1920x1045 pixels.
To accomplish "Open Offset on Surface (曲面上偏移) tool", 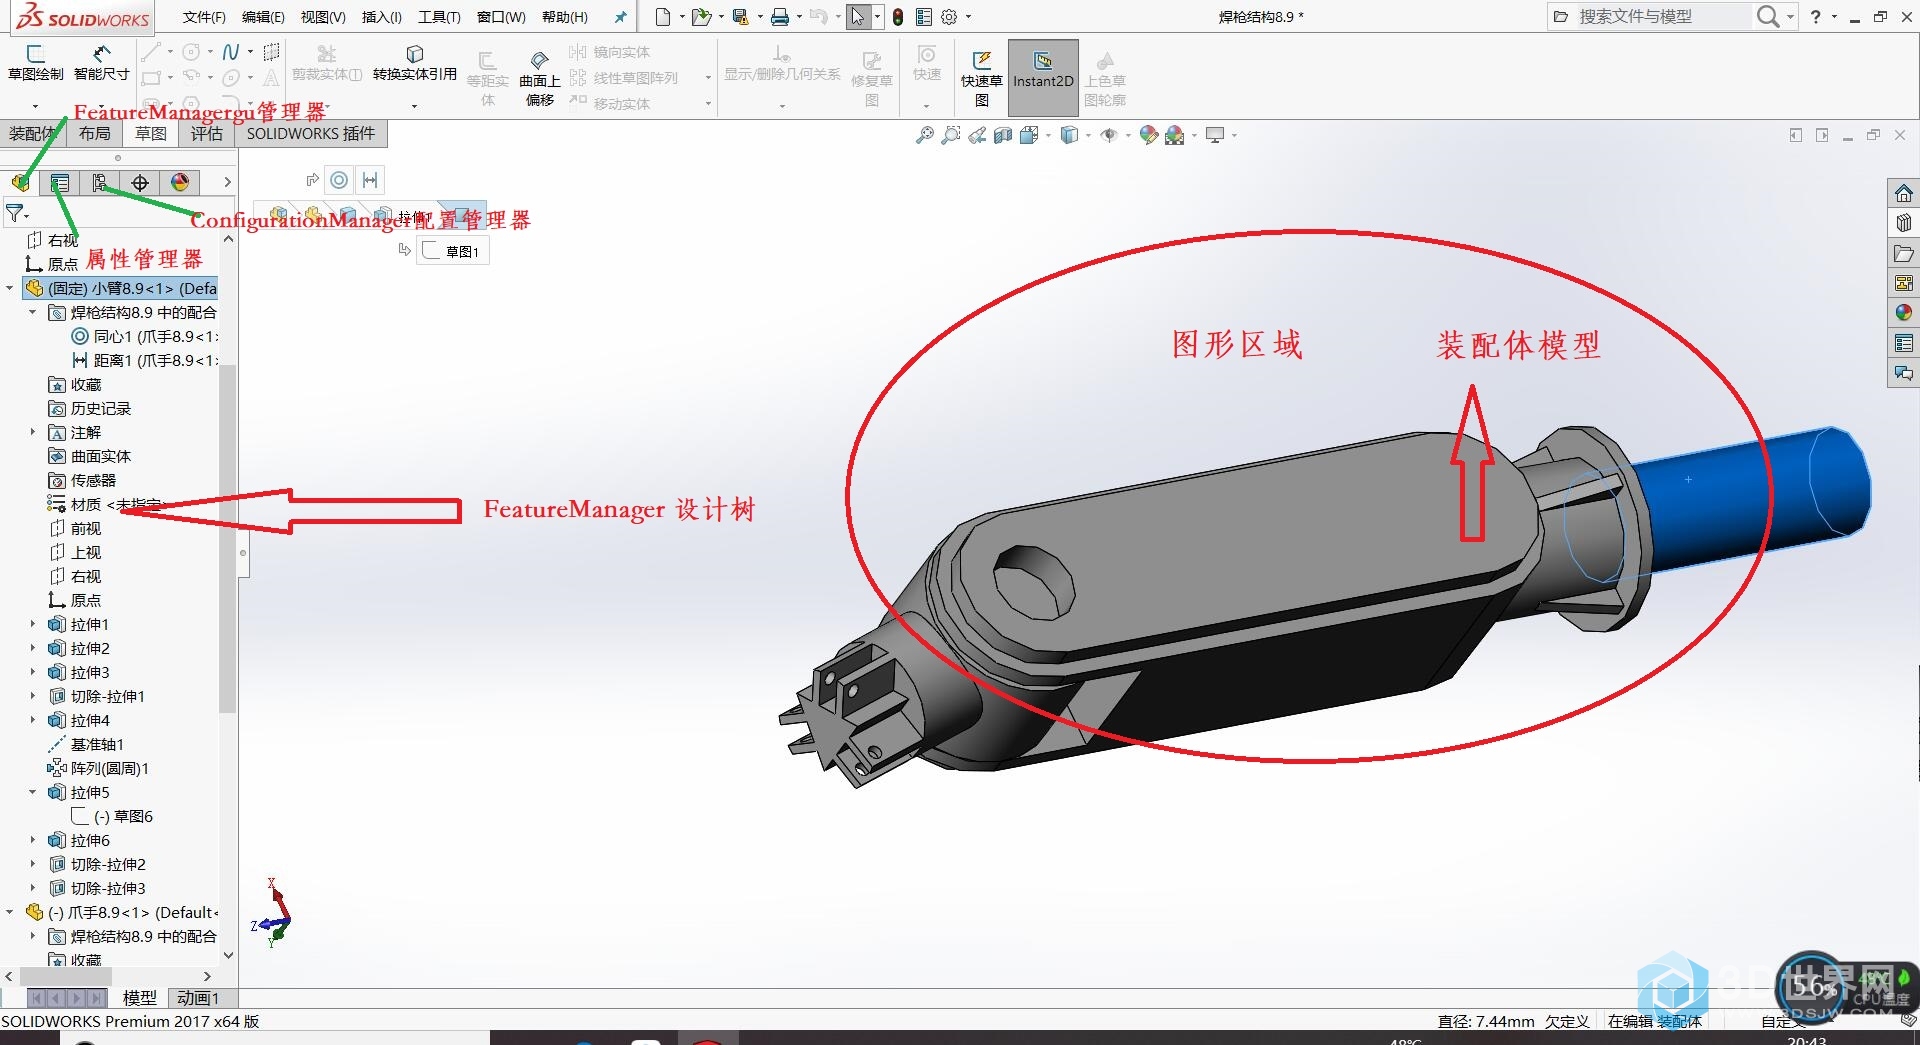I will click(x=540, y=78).
